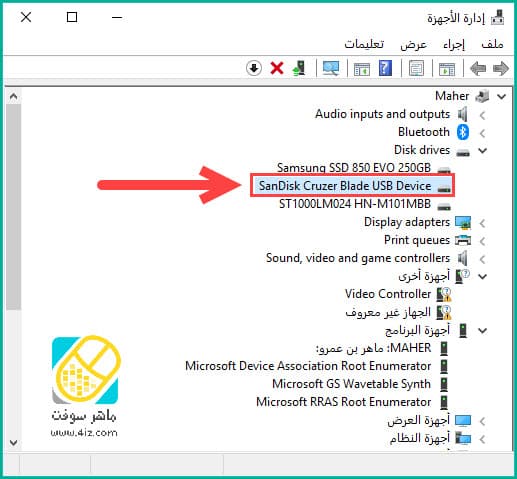The height and width of the screenshot is (479, 517).
Task: Click the أجهزة النظام system devices icon
Action: [463, 439]
